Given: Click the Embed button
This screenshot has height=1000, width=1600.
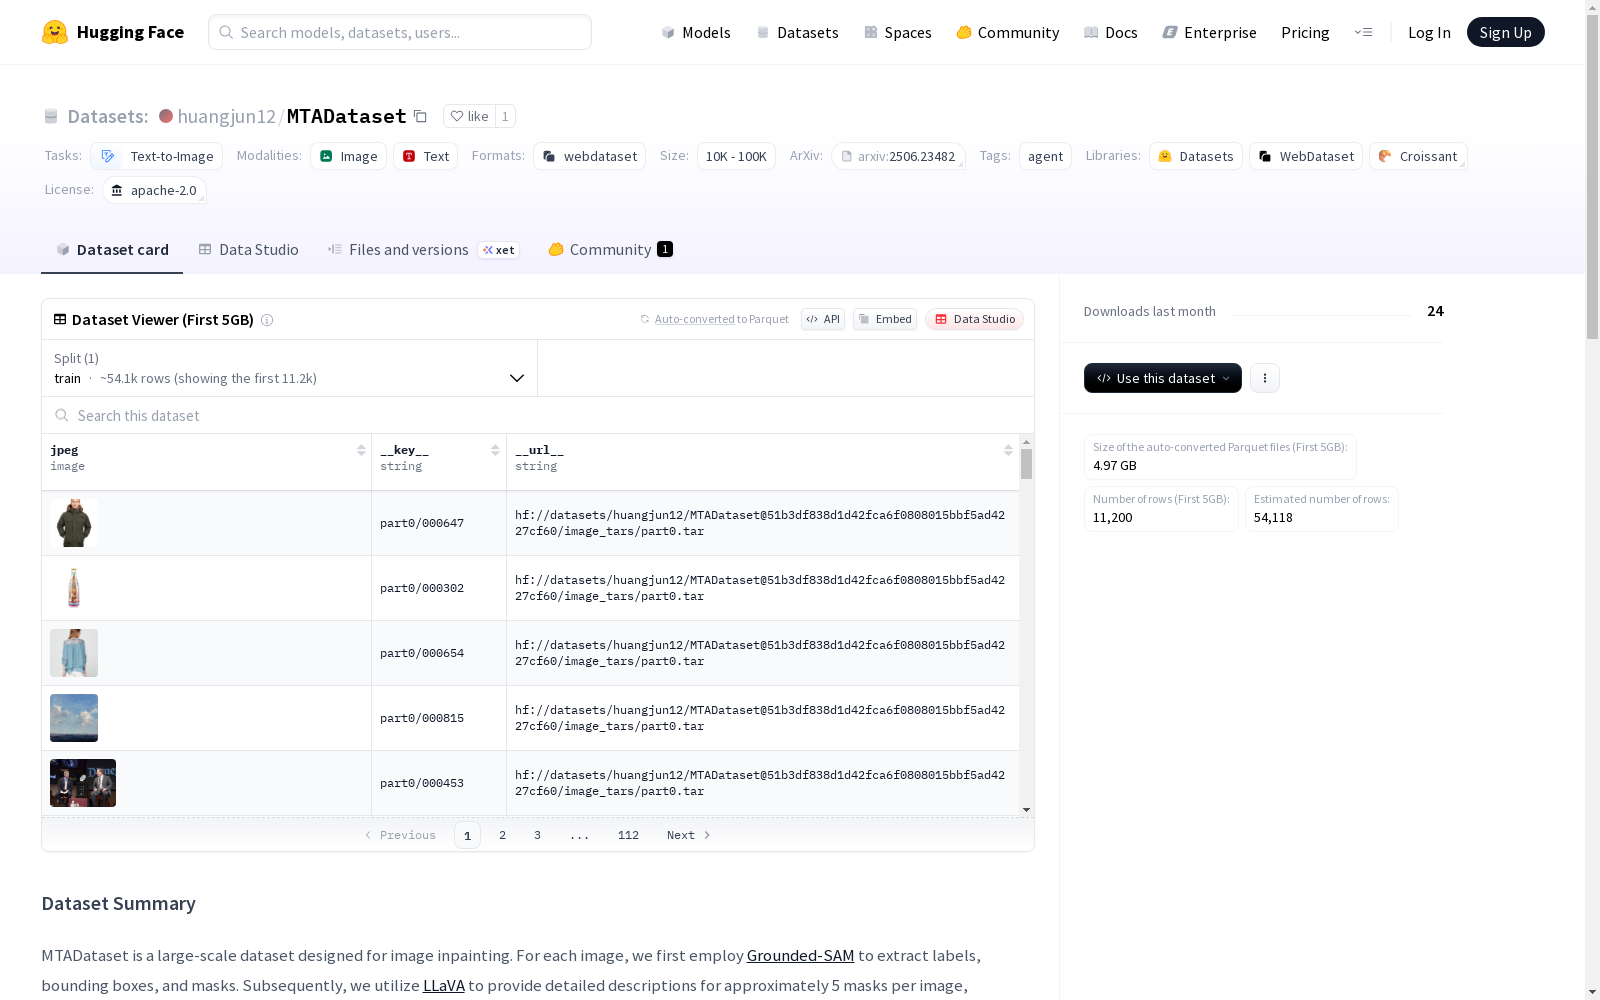Looking at the screenshot, I should coord(885,319).
